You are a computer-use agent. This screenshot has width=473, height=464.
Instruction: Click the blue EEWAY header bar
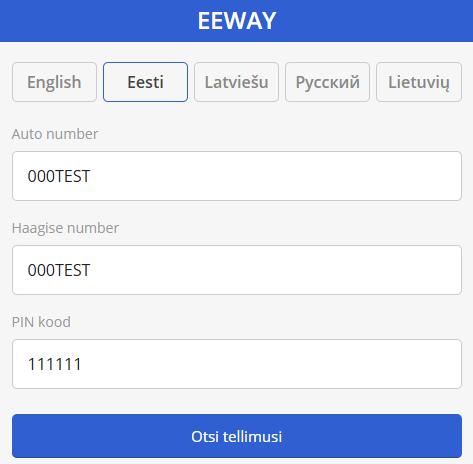tap(237, 21)
